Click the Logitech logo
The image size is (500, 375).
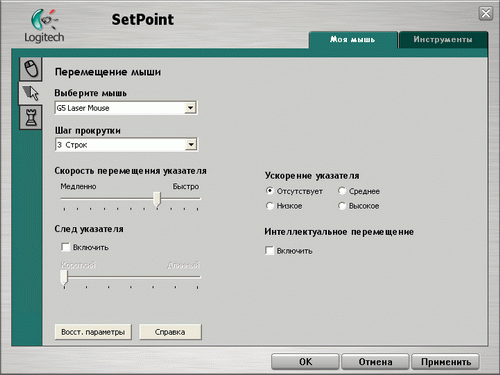tap(44, 26)
